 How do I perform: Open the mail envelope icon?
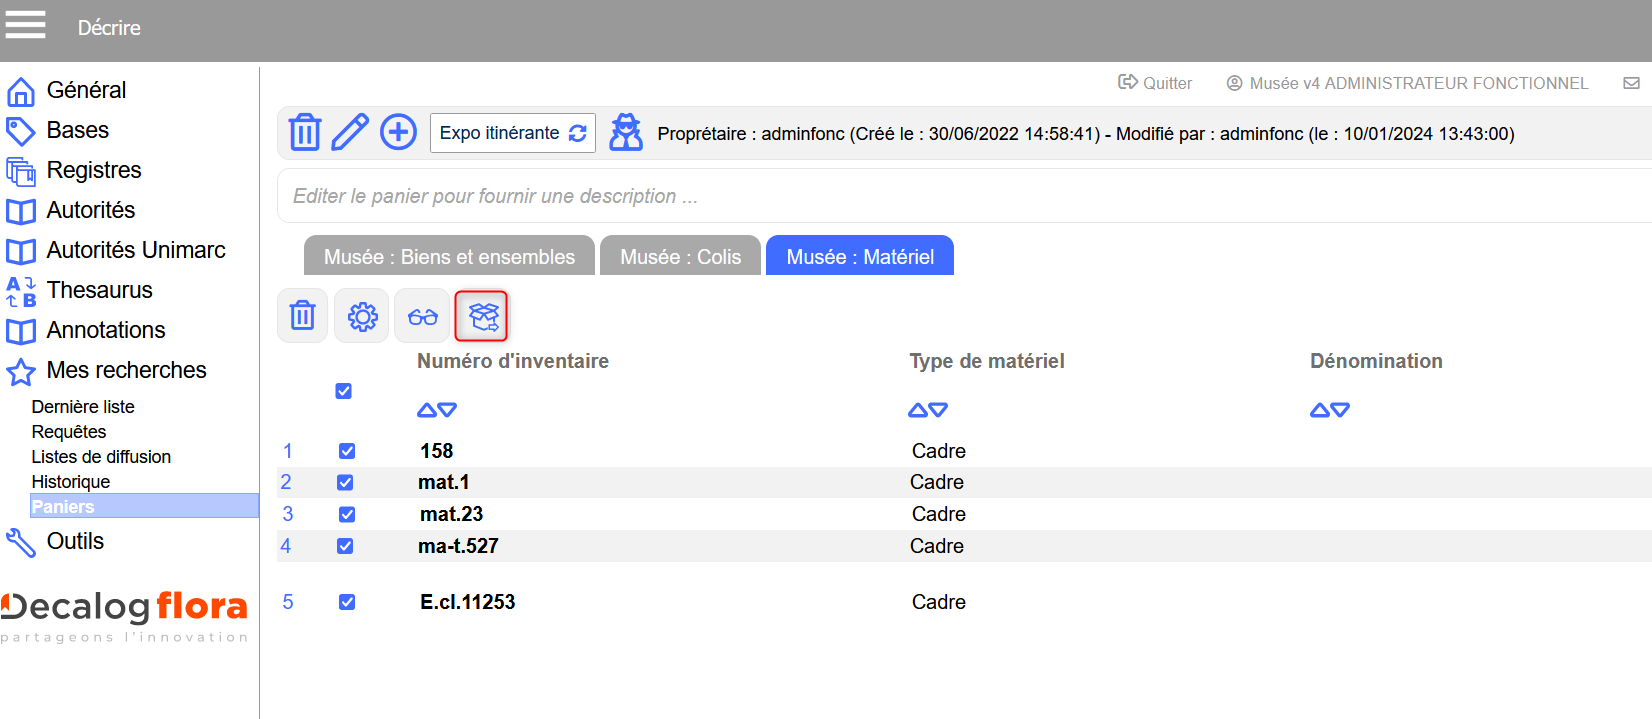click(x=1631, y=83)
